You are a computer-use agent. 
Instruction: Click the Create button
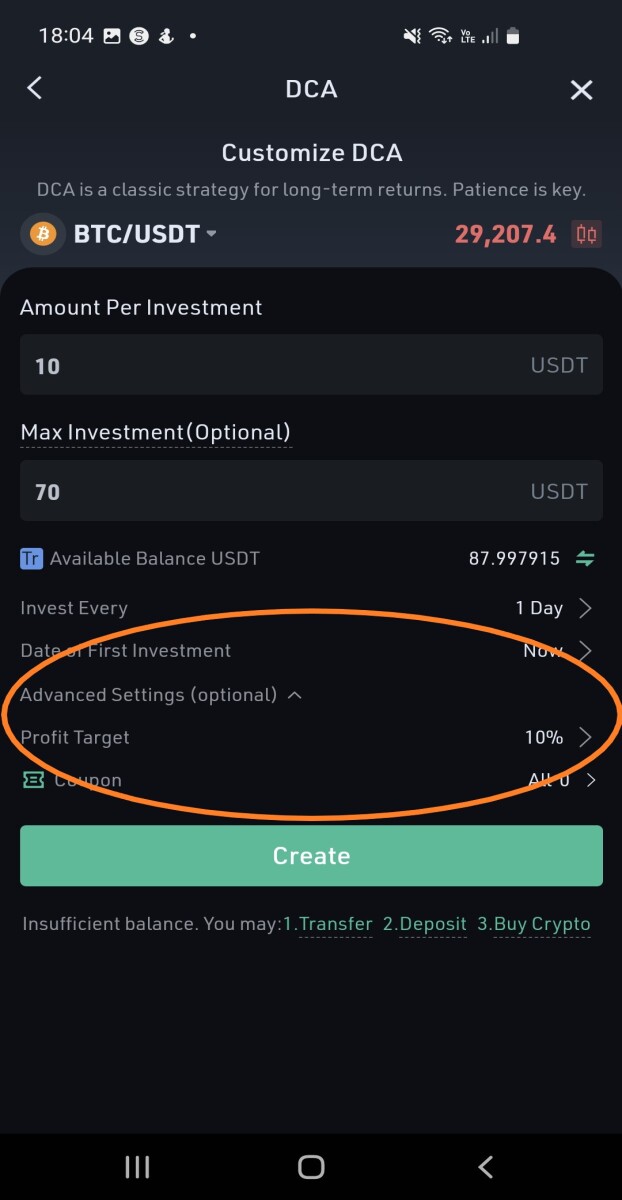[311, 856]
